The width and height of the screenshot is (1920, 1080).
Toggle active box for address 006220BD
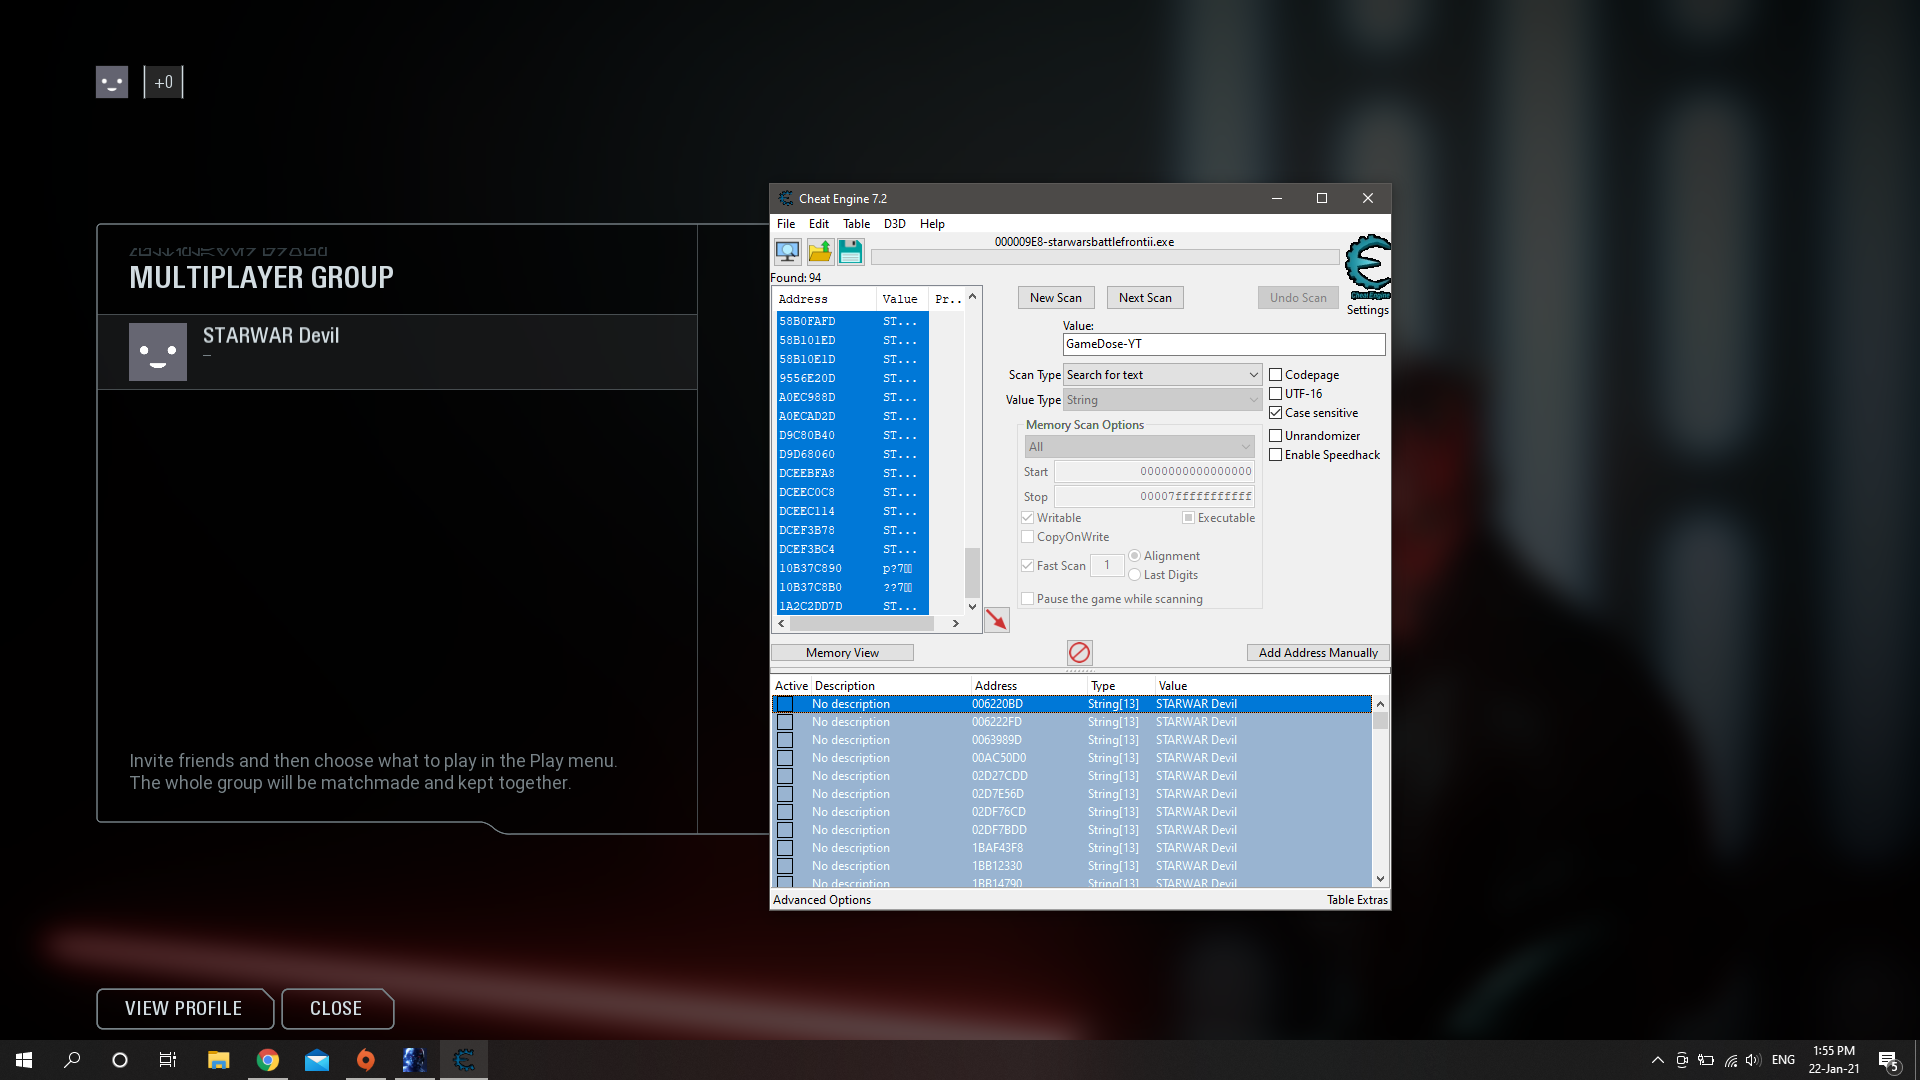(785, 704)
